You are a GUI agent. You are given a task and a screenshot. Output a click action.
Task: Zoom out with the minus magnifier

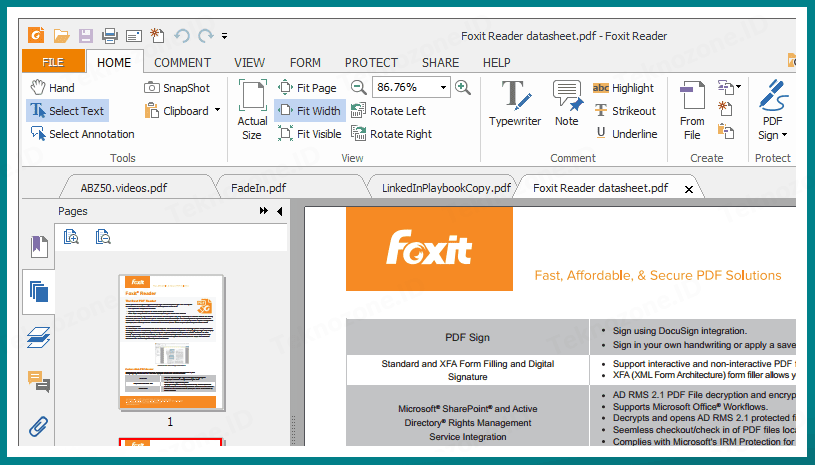(x=358, y=87)
